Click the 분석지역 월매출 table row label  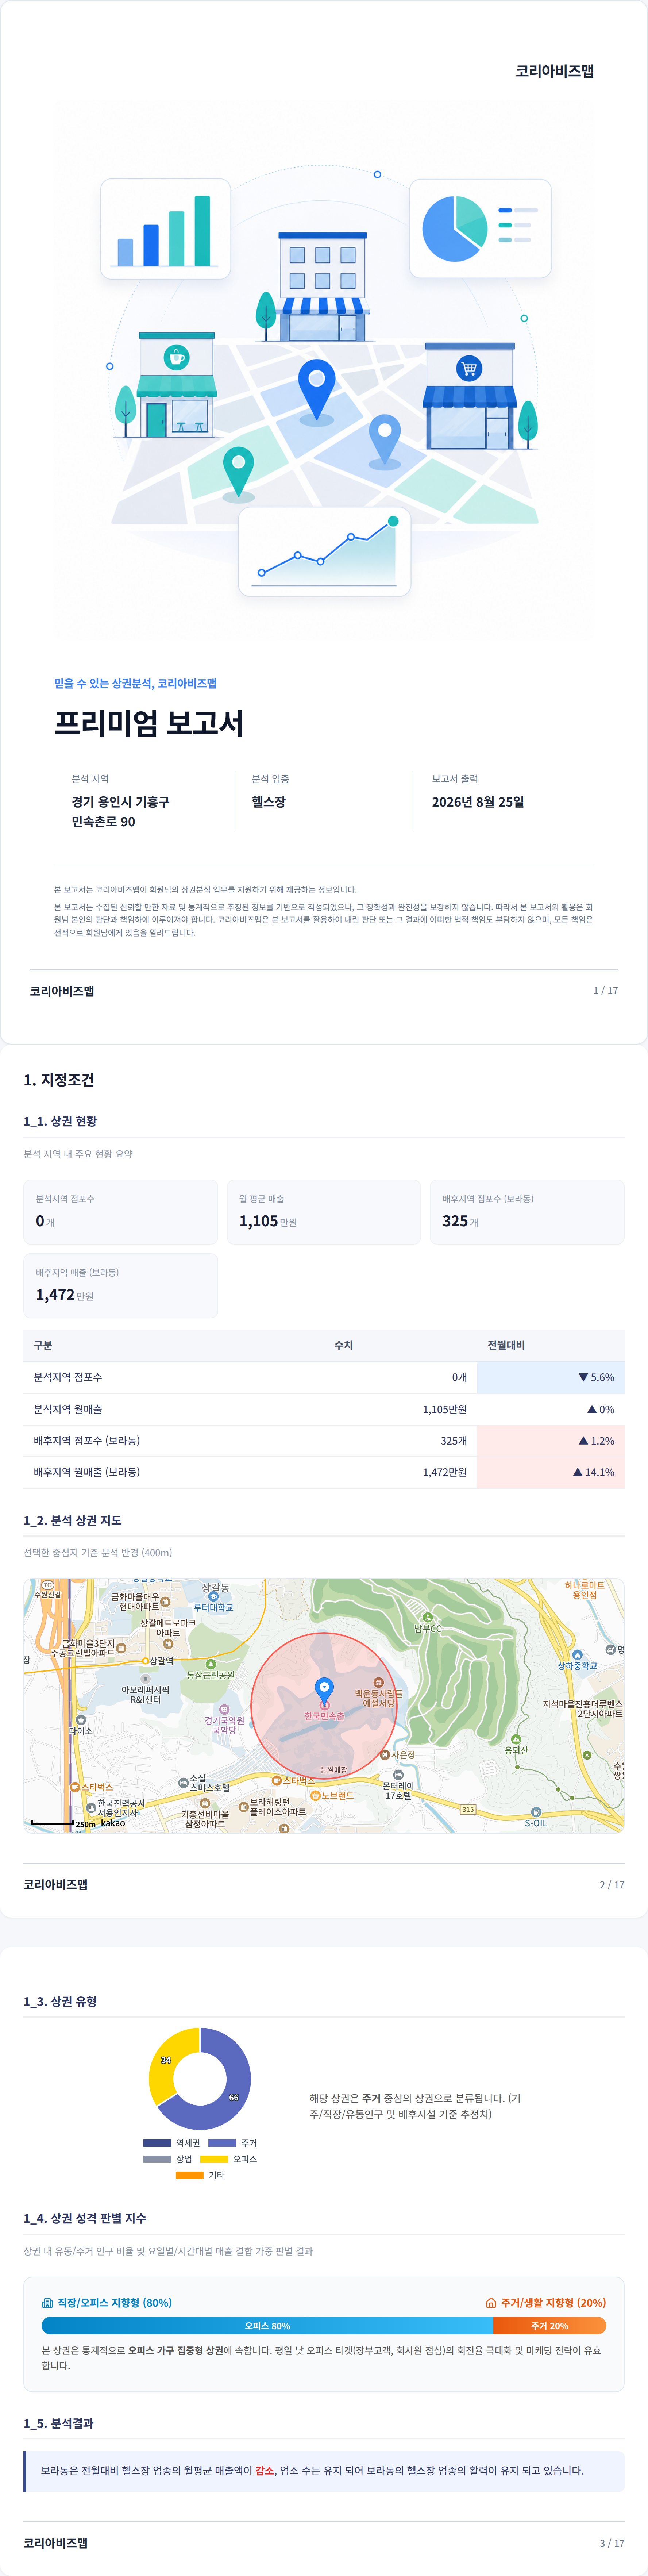68,1409
